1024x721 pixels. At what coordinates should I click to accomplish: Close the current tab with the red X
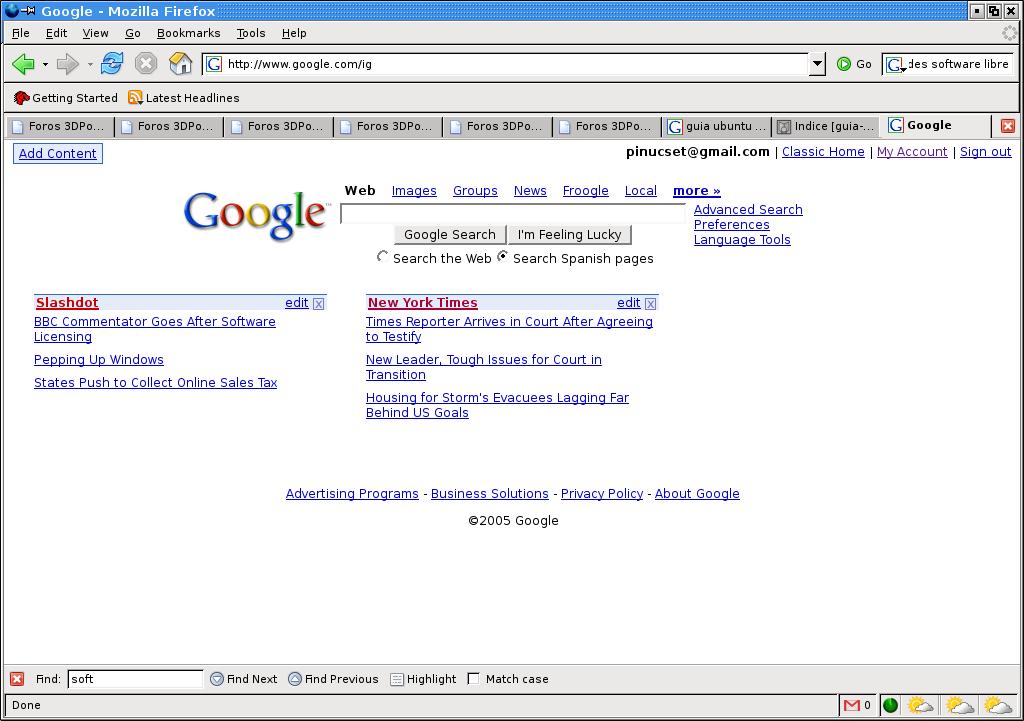[x=1008, y=126]
